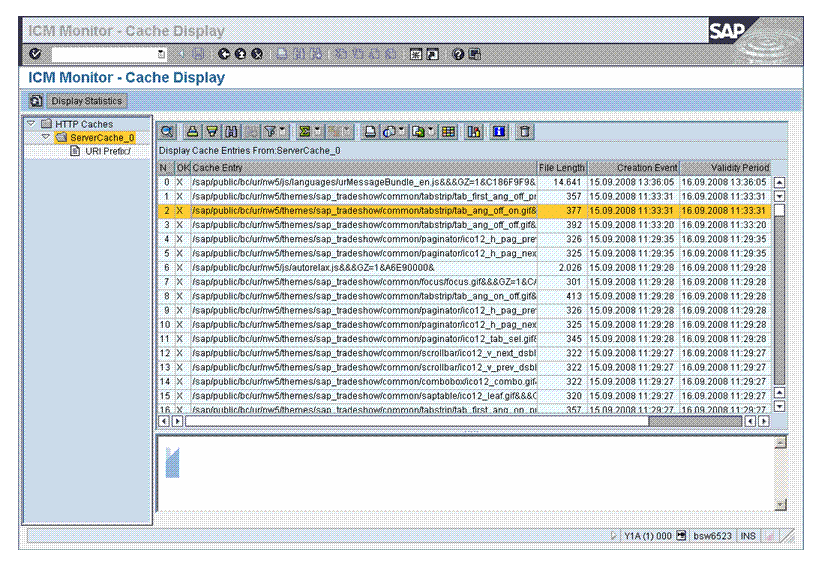This screenshot has height=567, width=822.
Task: Open the Export dropdown arrow
Action: [x=430, y=131]
